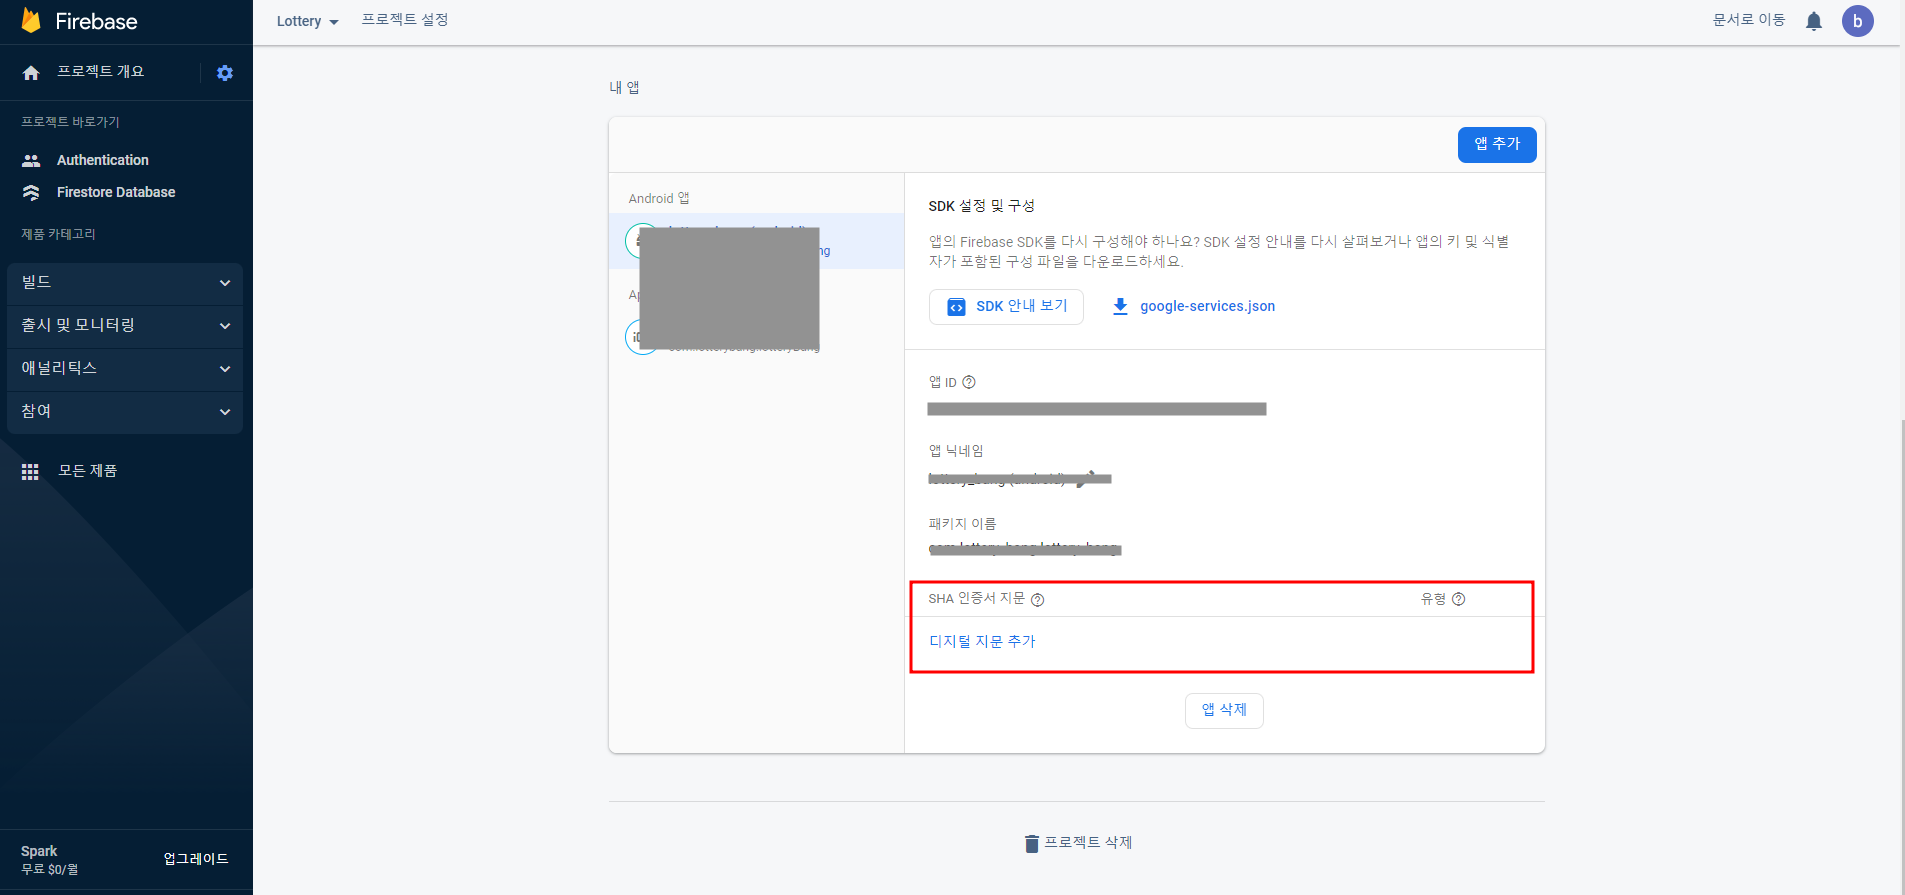1905x895 pixels.
Task: Click the home icon for 프로젝트 개요
Action: [31, 73]
